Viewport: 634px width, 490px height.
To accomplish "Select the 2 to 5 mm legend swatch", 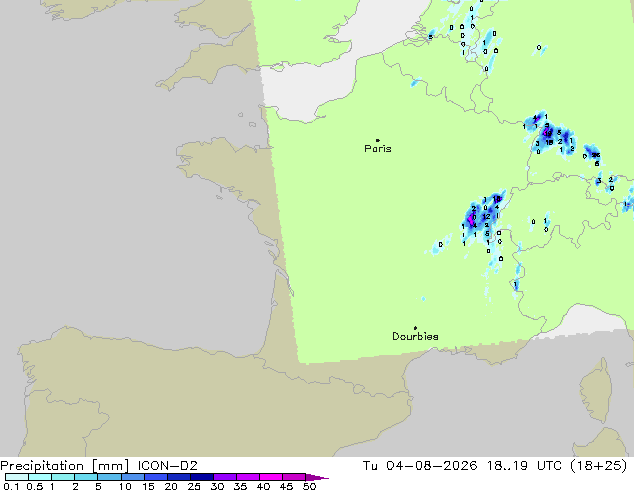I will coord(86,477).
